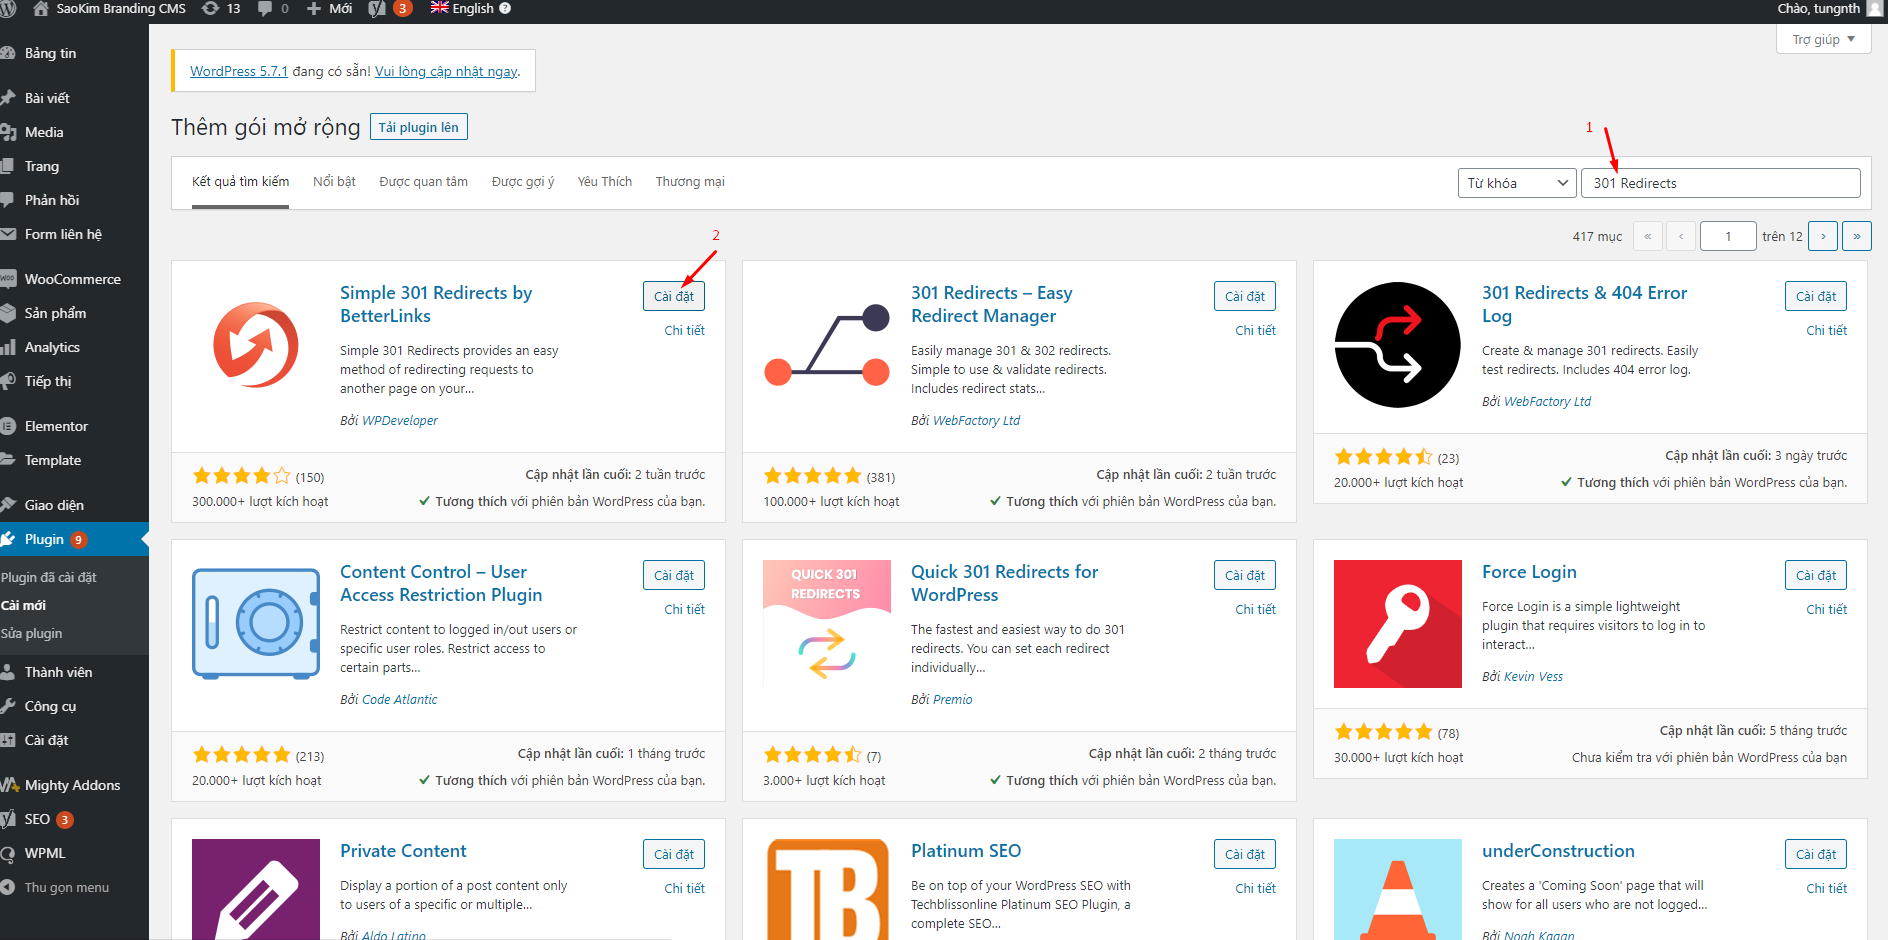Click the Quick 301 Redirects plugin icon

point(826,624)
